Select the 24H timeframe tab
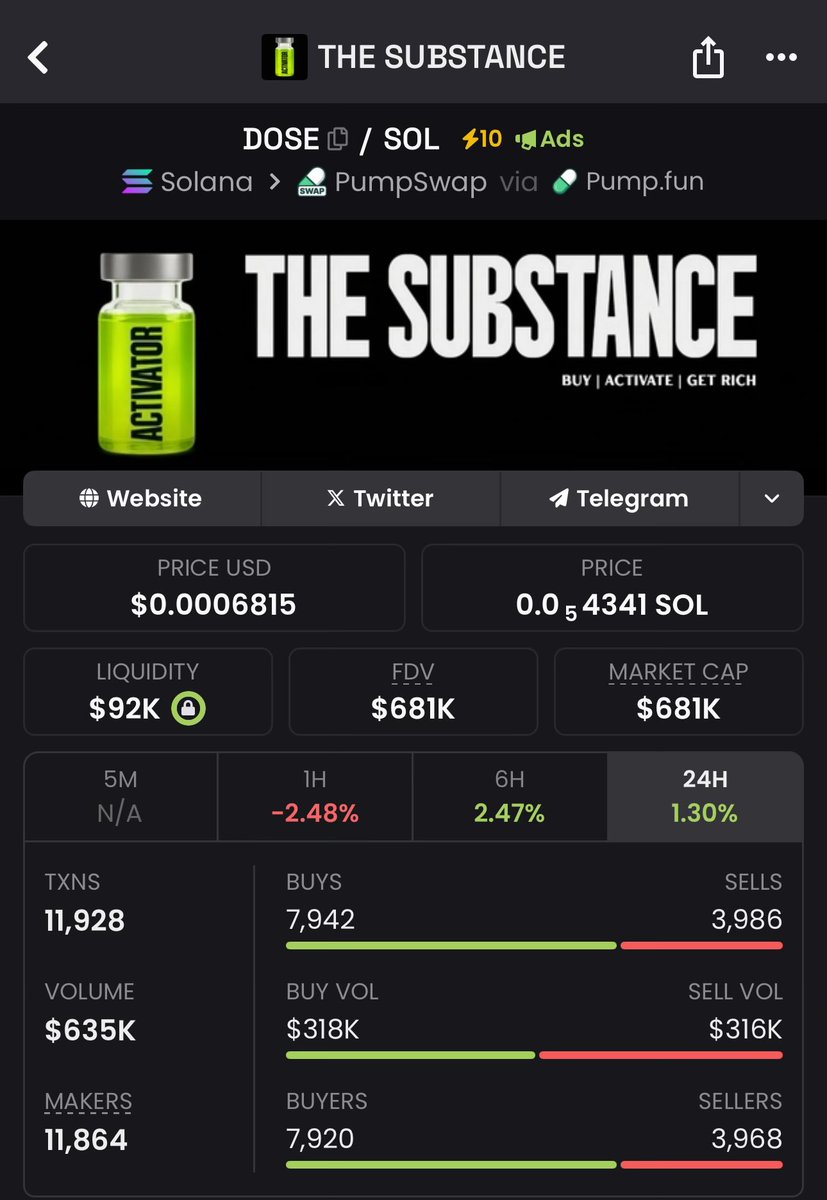Image resolution: width=827 pixels, height=1200 pixels. coord(705,797)
